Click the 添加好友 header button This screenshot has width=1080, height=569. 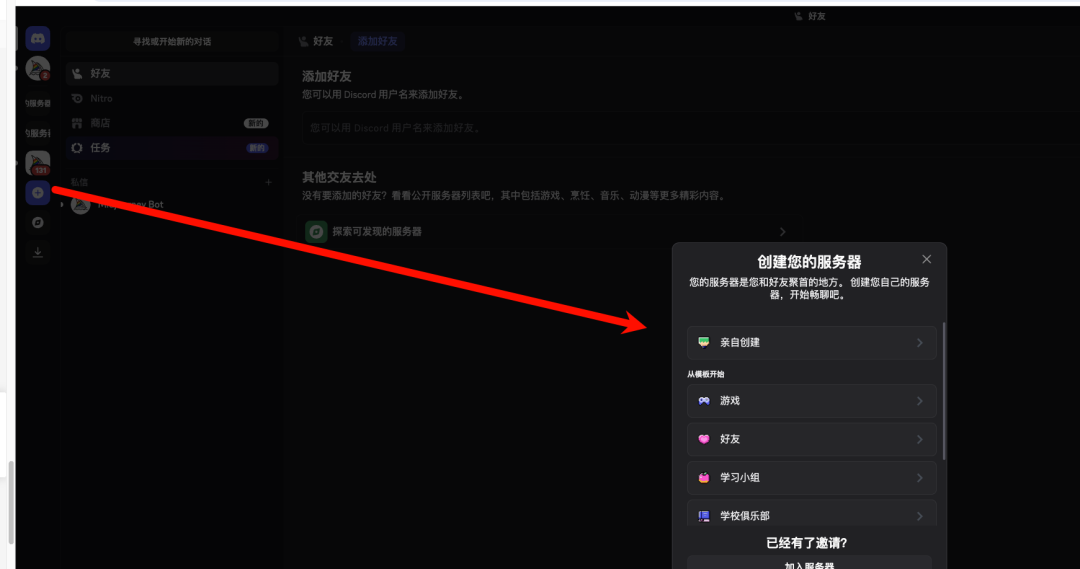(x=377, y=41)
